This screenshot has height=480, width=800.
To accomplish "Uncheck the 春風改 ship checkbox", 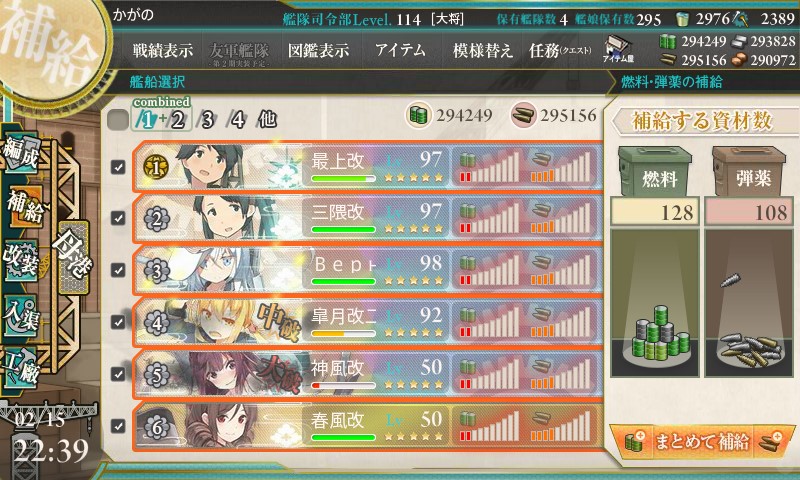I will click(x=118, y=425).
